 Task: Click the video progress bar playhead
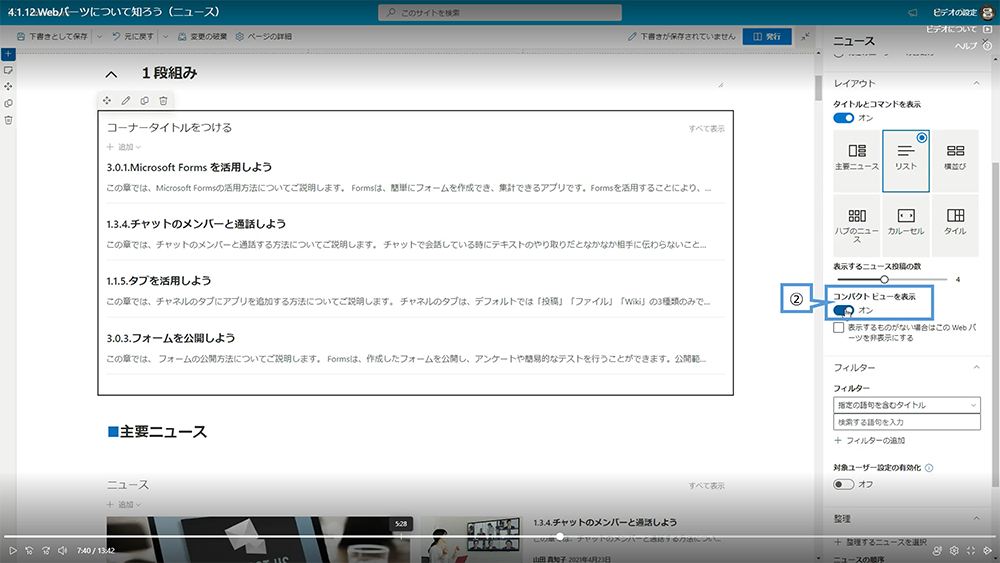coord(559,537)
